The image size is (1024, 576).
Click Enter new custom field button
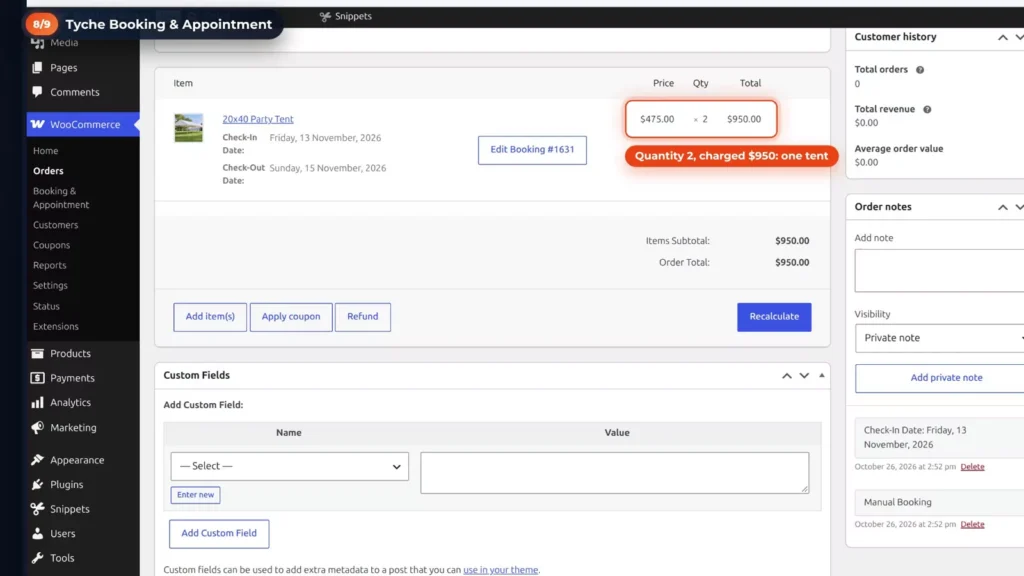point(195,495)
